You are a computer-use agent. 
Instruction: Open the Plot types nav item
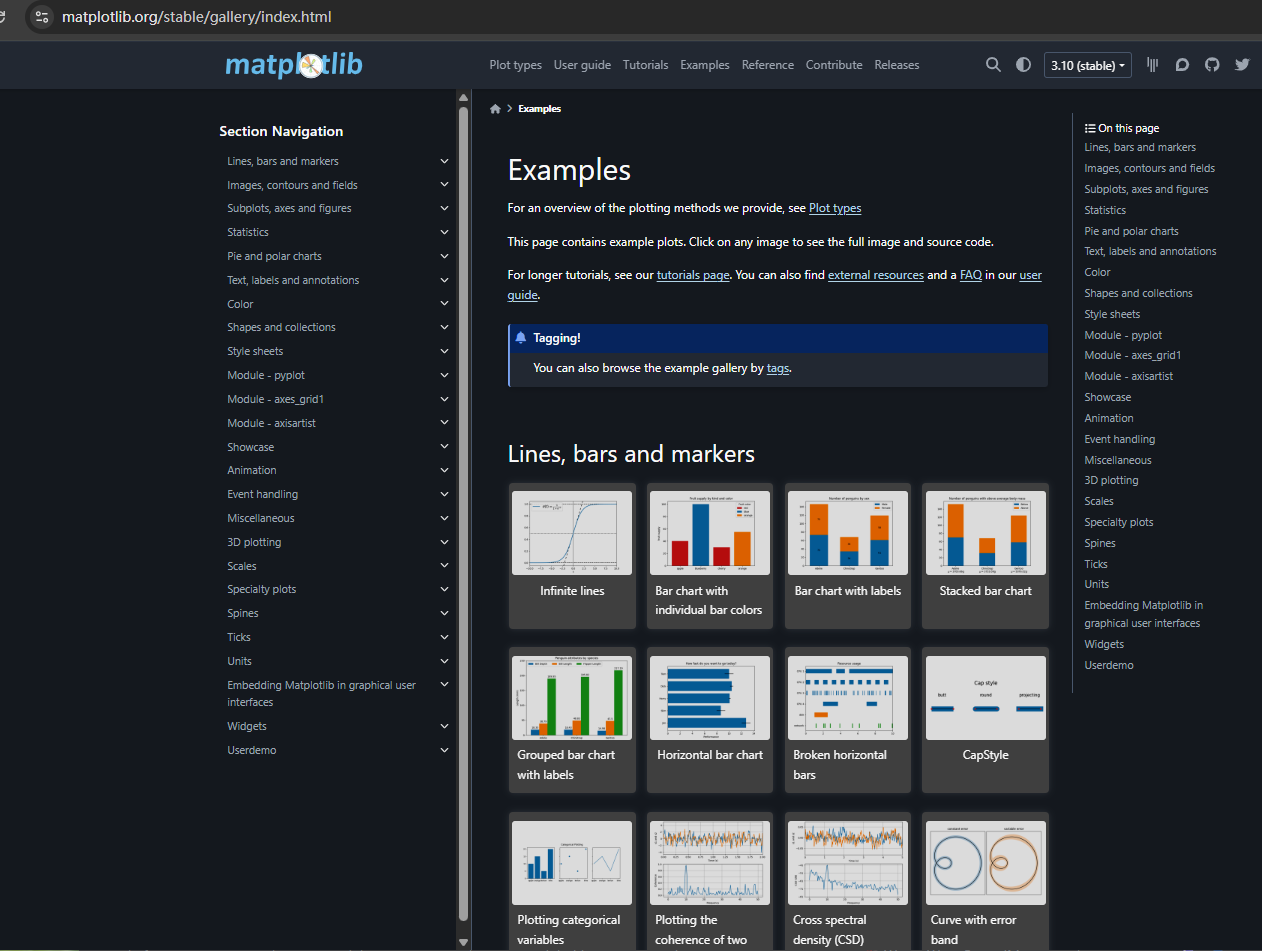pyautogui.click(x=516, y=65)
